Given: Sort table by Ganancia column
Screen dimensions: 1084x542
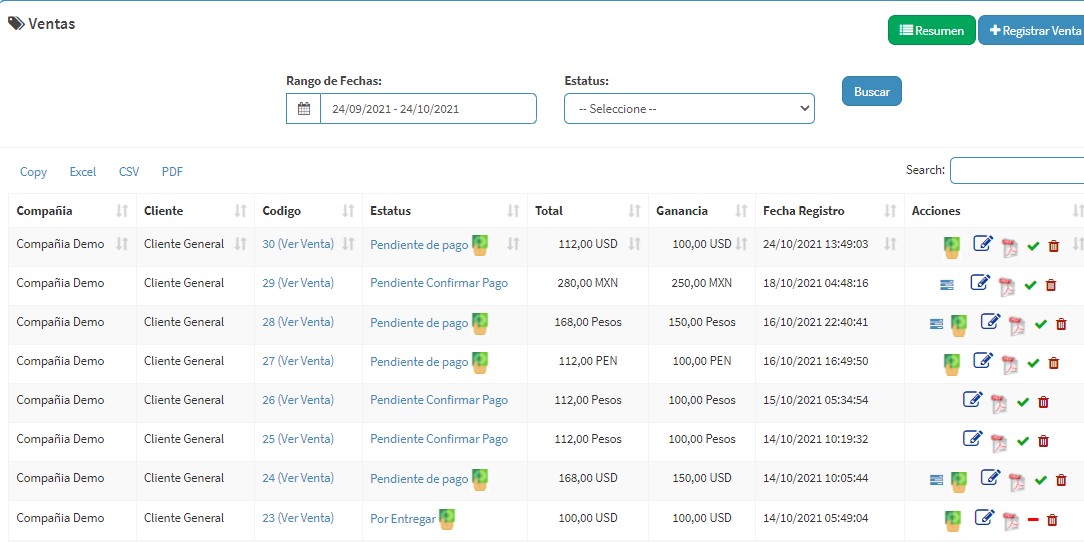Looking at the screenshot, I should pyautogui.click(x=702, y=211).
